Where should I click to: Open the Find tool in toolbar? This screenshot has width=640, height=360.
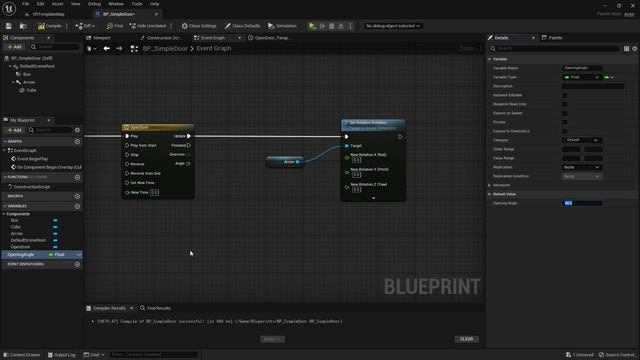[115, 26]
